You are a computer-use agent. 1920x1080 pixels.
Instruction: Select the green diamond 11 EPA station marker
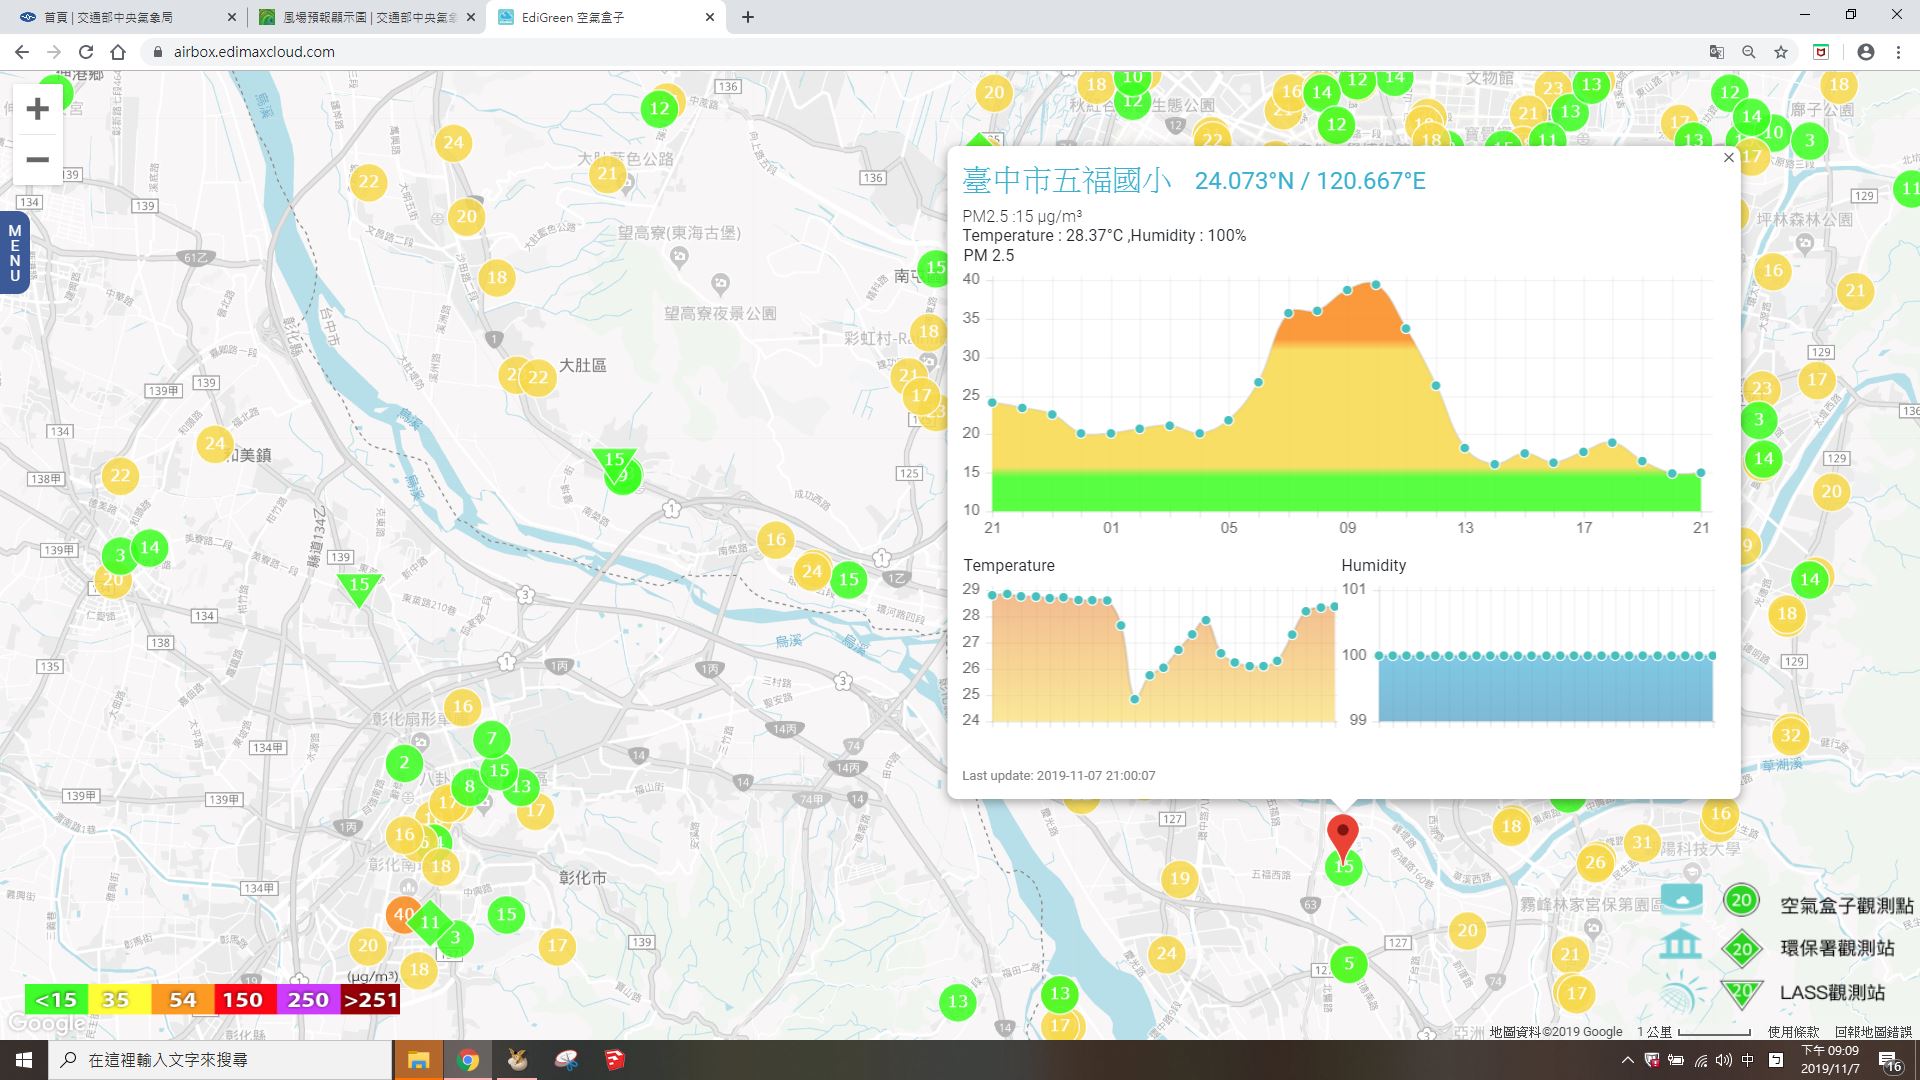(429, 922)
